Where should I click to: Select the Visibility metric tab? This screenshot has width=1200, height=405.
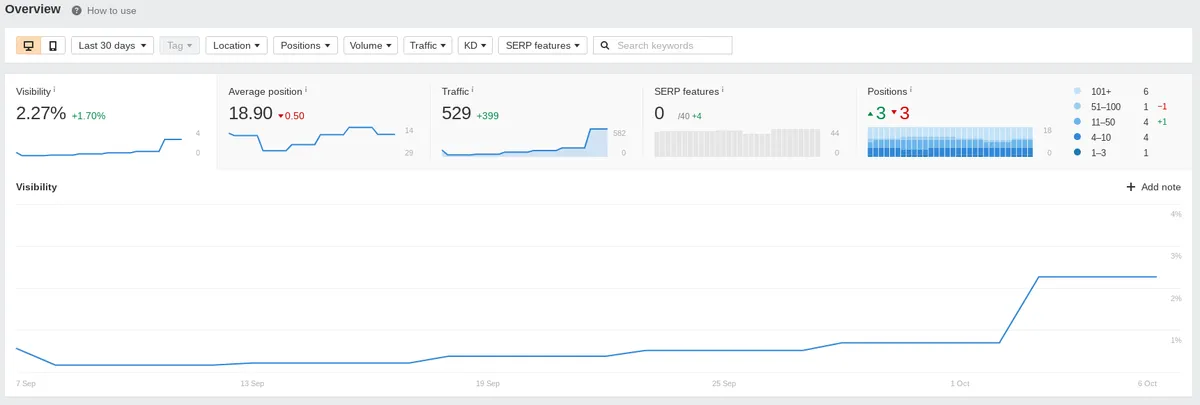pyautogui.click(x=111, y=121)
